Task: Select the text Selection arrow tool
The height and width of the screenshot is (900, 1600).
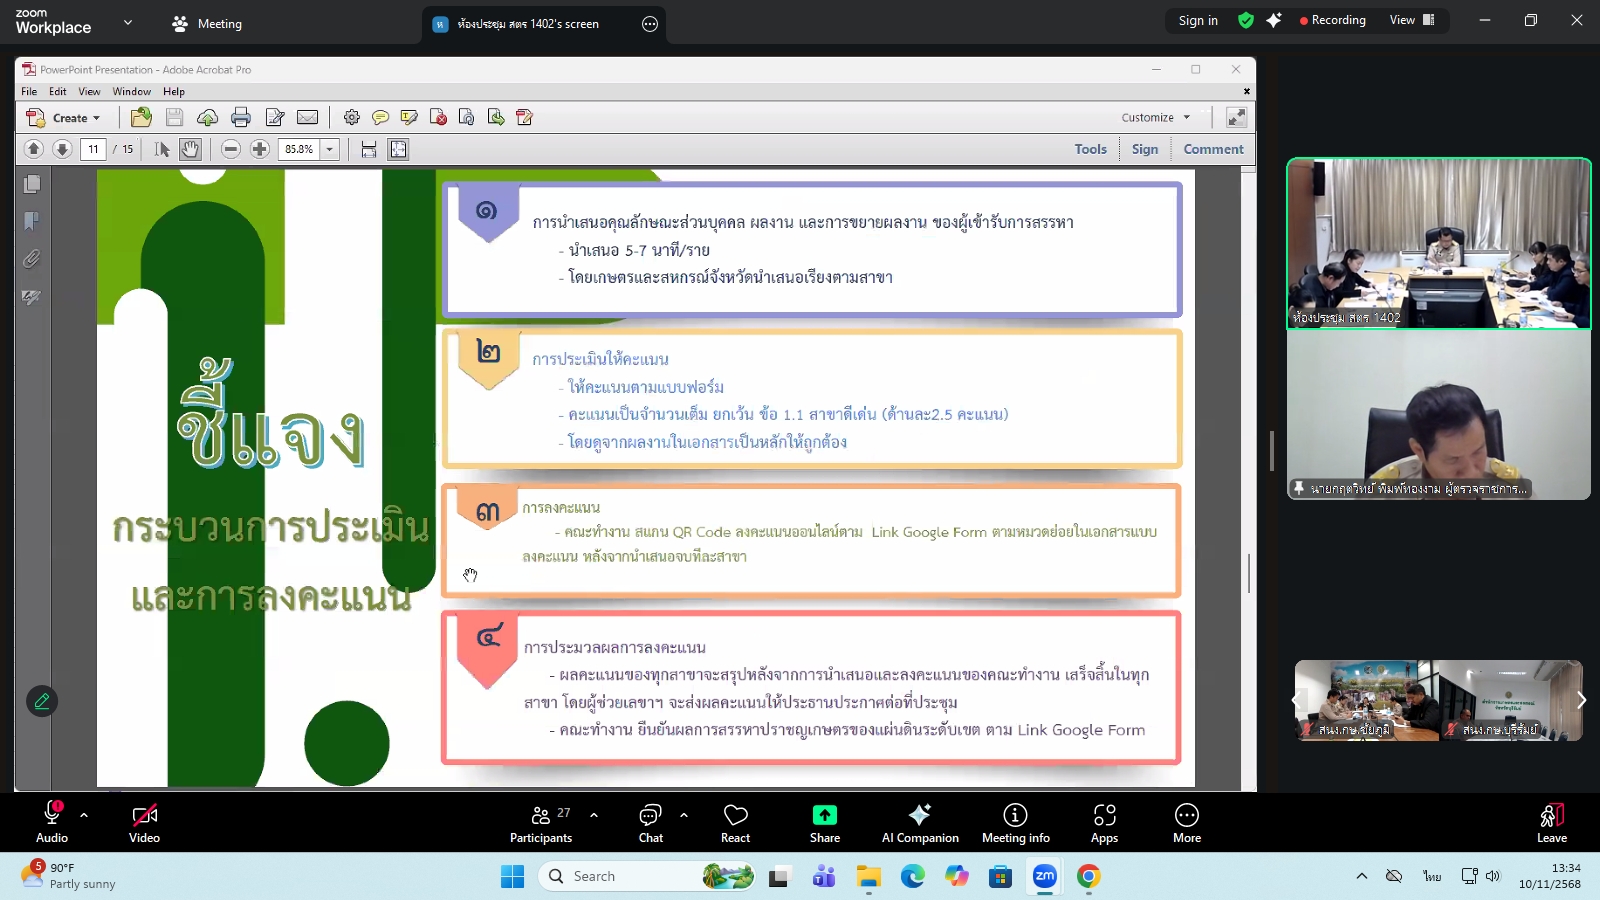Action: tap(160, 149)
